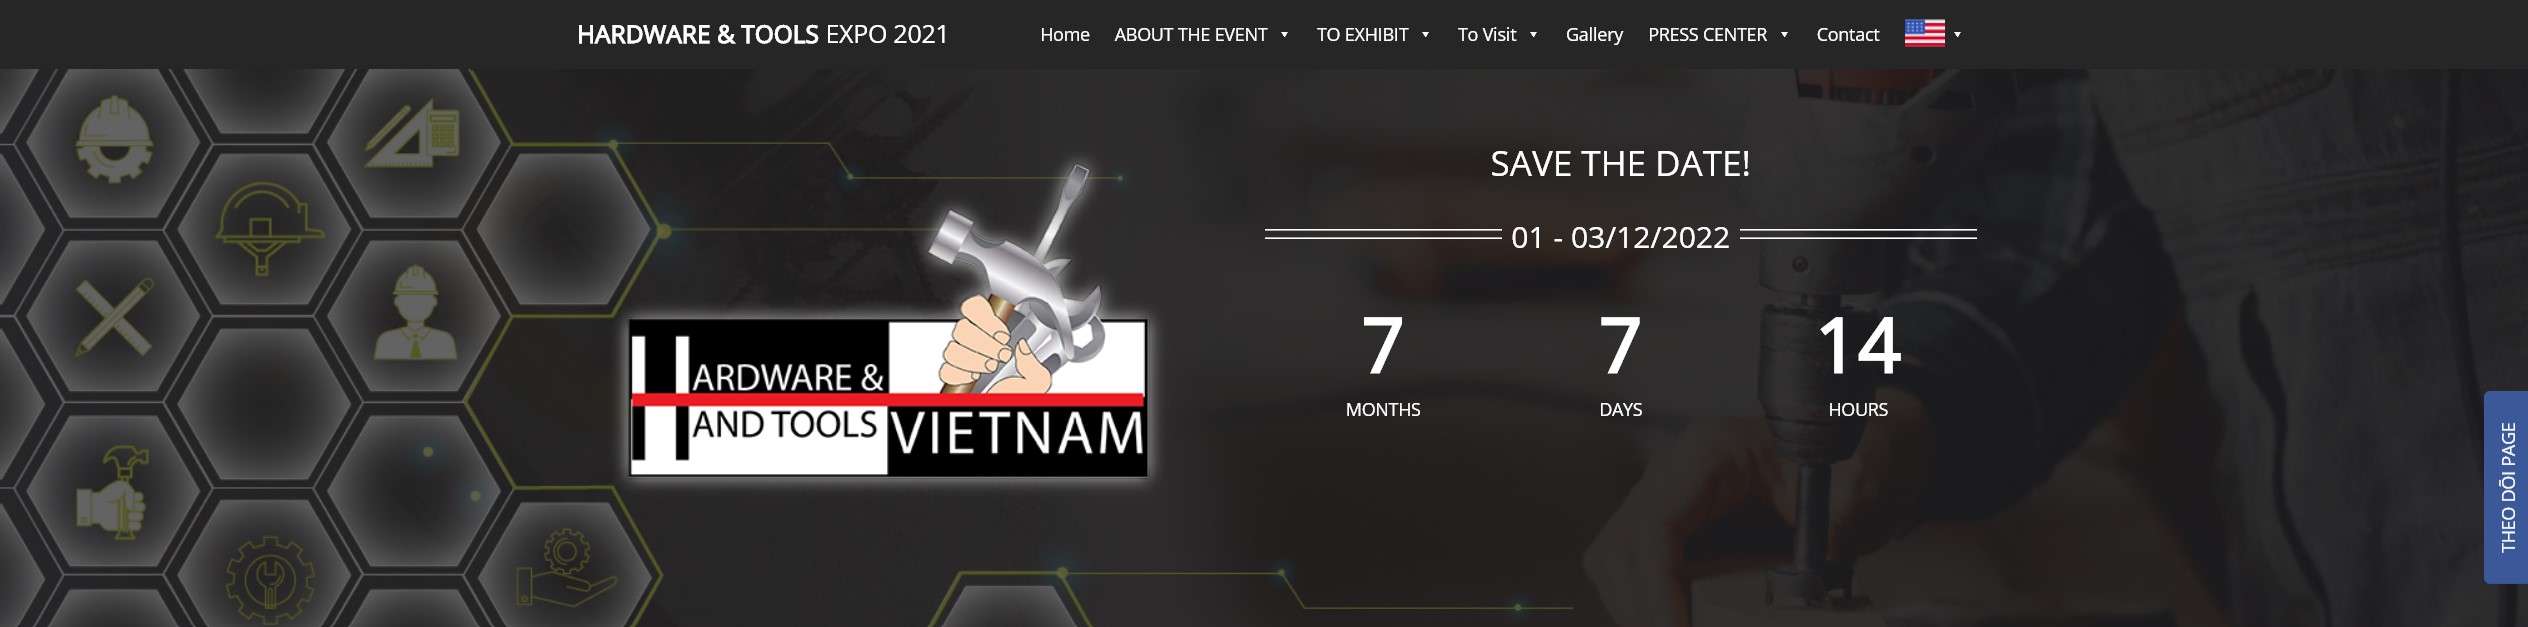Click the THEO DÕI PAGE side button
2528x627 pixels.
(2506, 487)
